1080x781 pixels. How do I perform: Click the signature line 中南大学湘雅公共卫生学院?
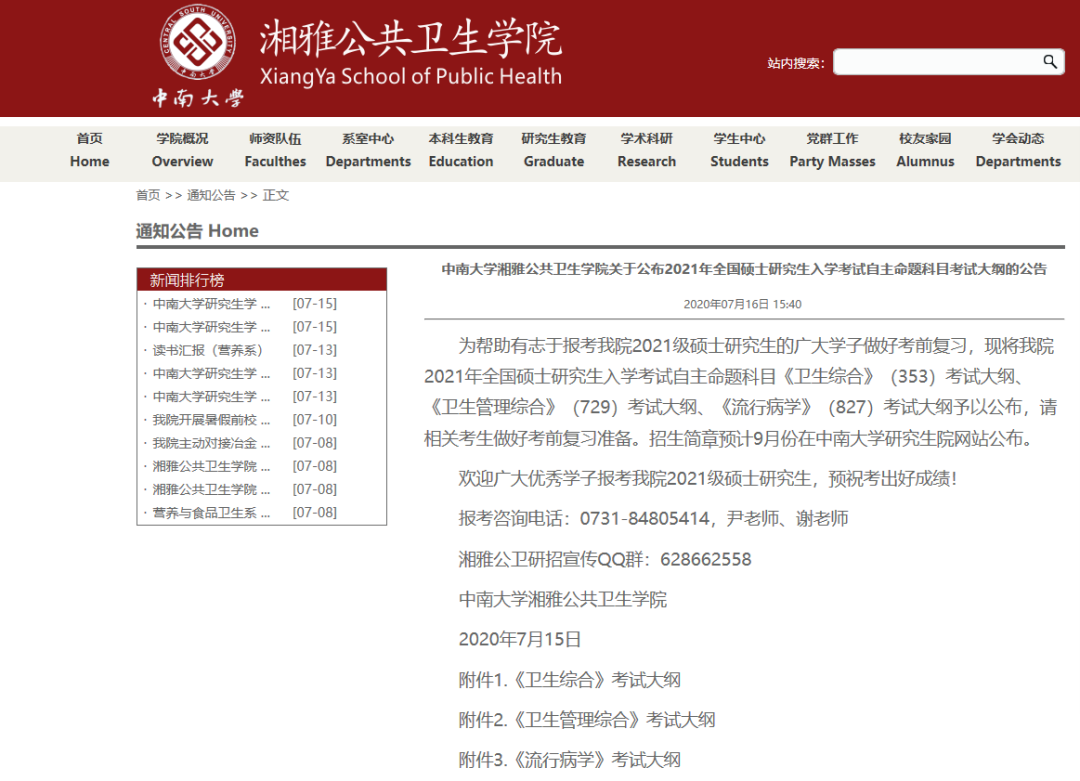tap(563, 599)
